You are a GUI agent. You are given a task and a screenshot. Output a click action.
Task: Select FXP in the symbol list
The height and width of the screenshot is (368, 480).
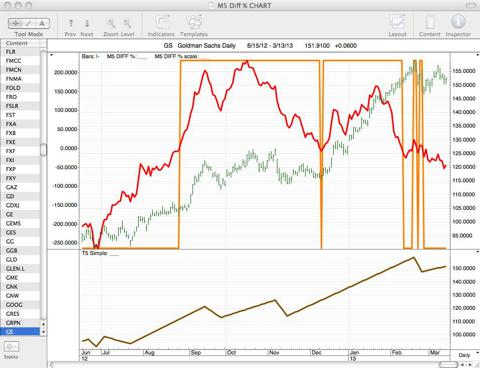20,169
